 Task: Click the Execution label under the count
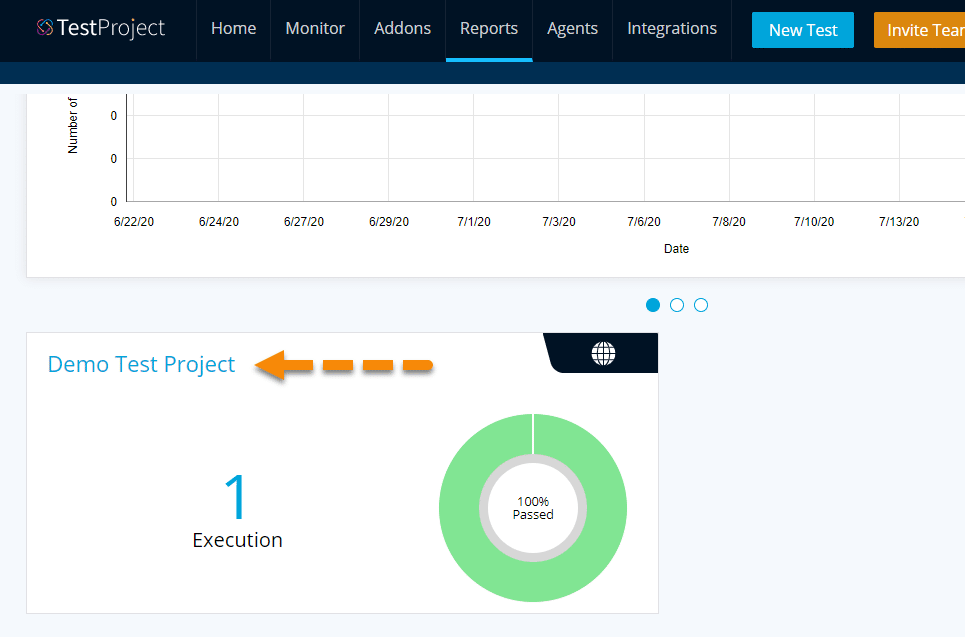tap(237, 540)
